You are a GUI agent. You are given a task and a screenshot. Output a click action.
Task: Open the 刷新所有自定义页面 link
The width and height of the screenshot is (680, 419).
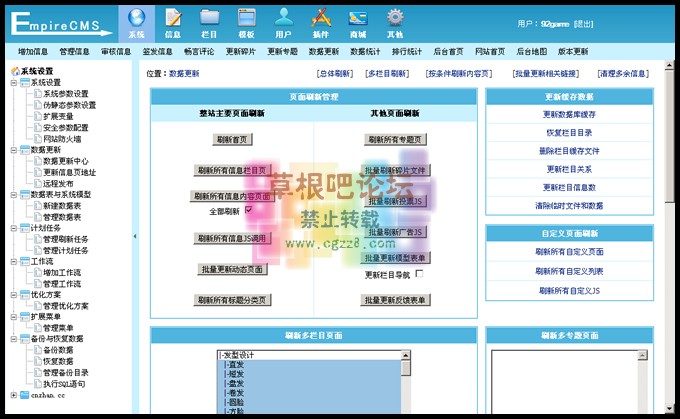[569, 252]
